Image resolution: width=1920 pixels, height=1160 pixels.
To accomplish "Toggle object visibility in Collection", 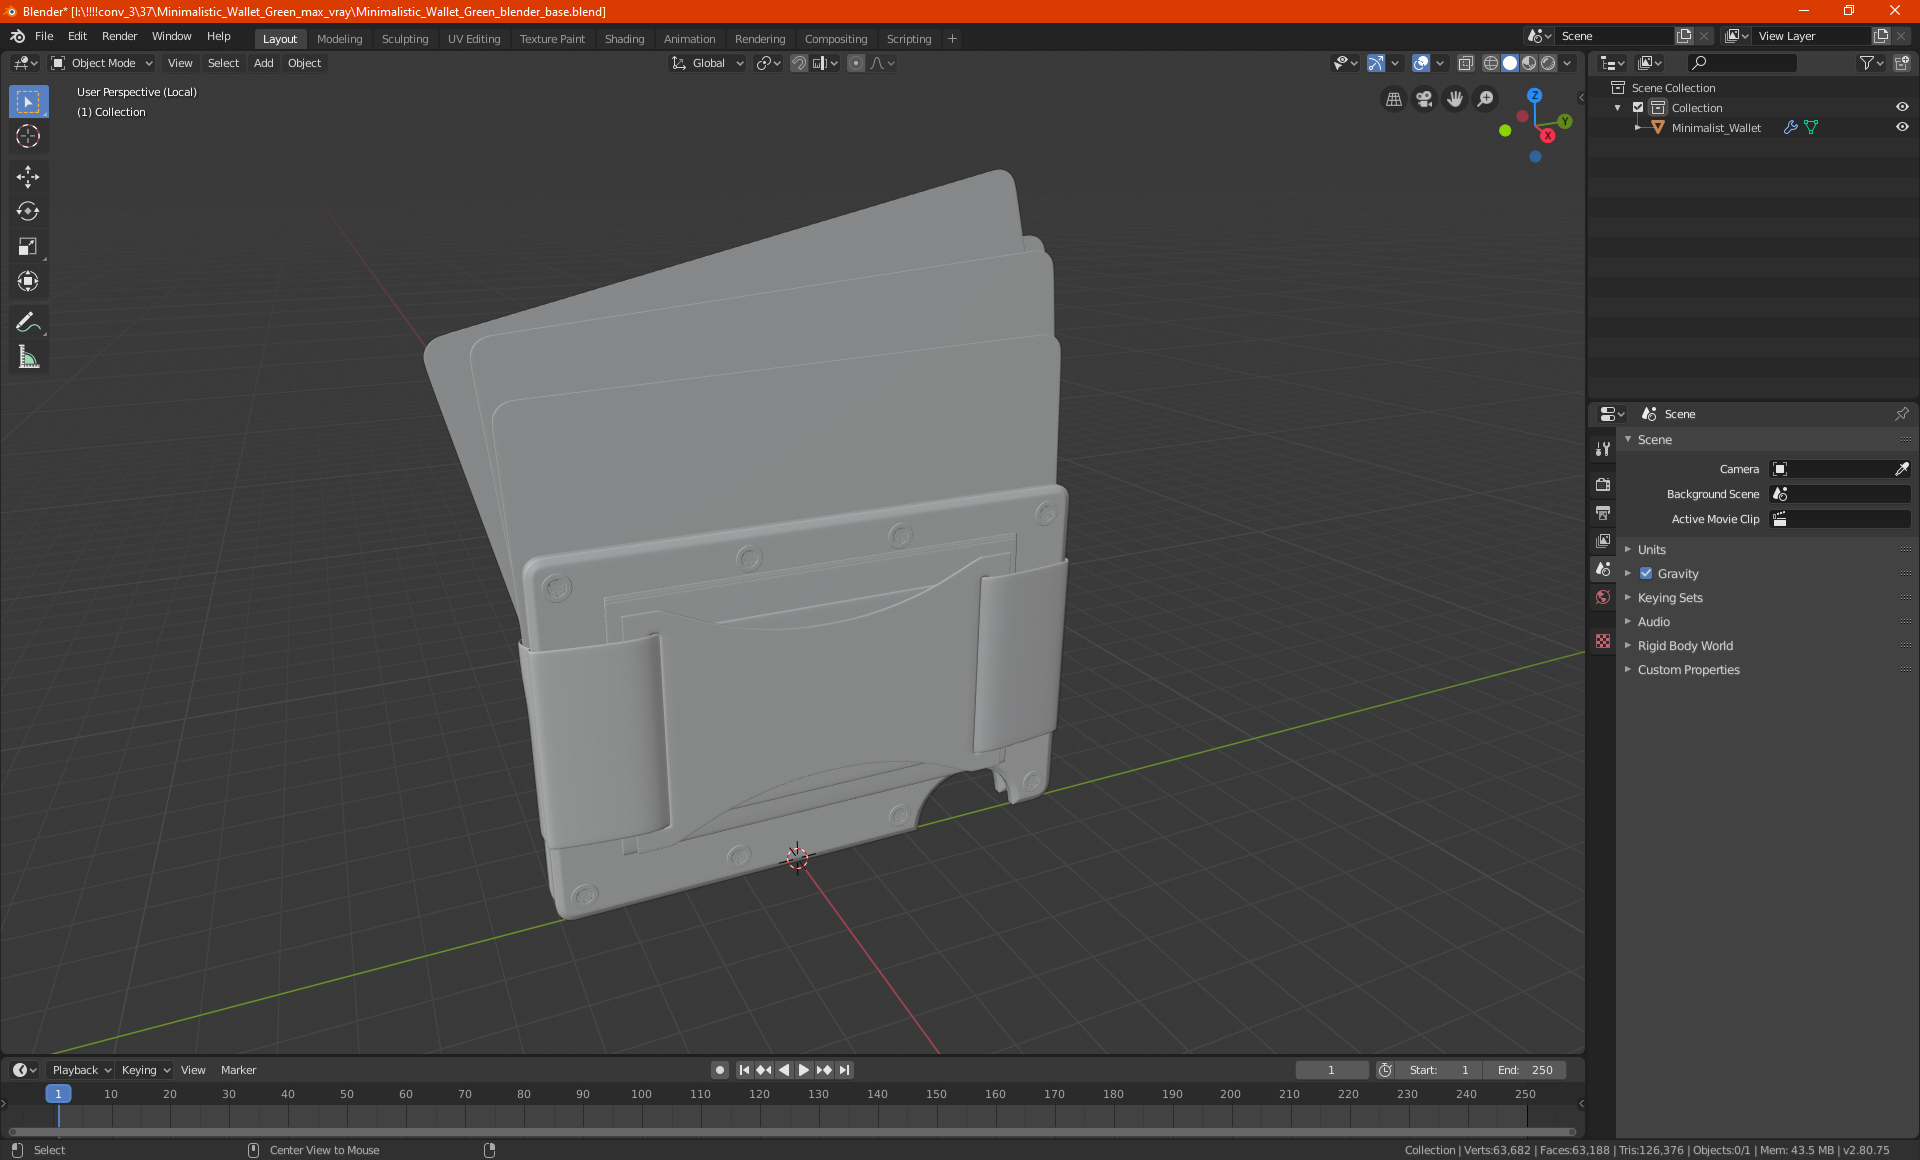I will [x=1904, y=107].
